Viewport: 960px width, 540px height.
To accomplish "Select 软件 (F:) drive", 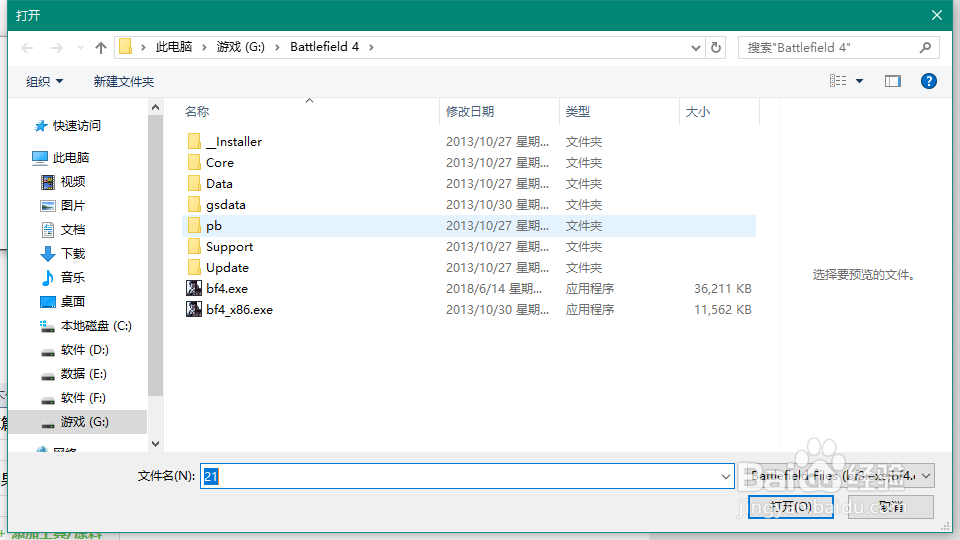I will [x=83, y=398].
